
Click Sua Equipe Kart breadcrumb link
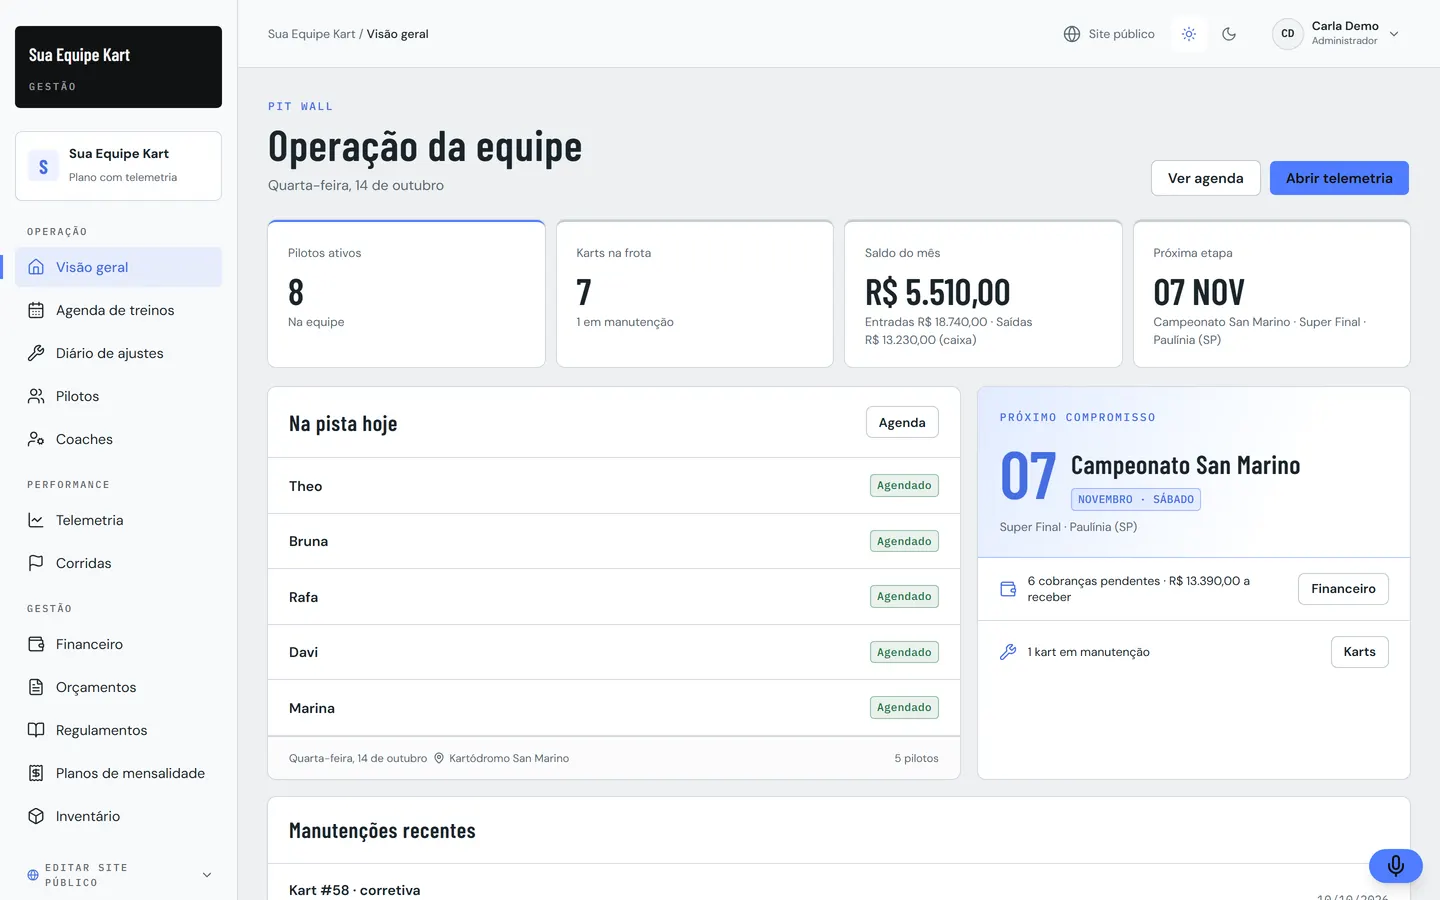[311, 34]
